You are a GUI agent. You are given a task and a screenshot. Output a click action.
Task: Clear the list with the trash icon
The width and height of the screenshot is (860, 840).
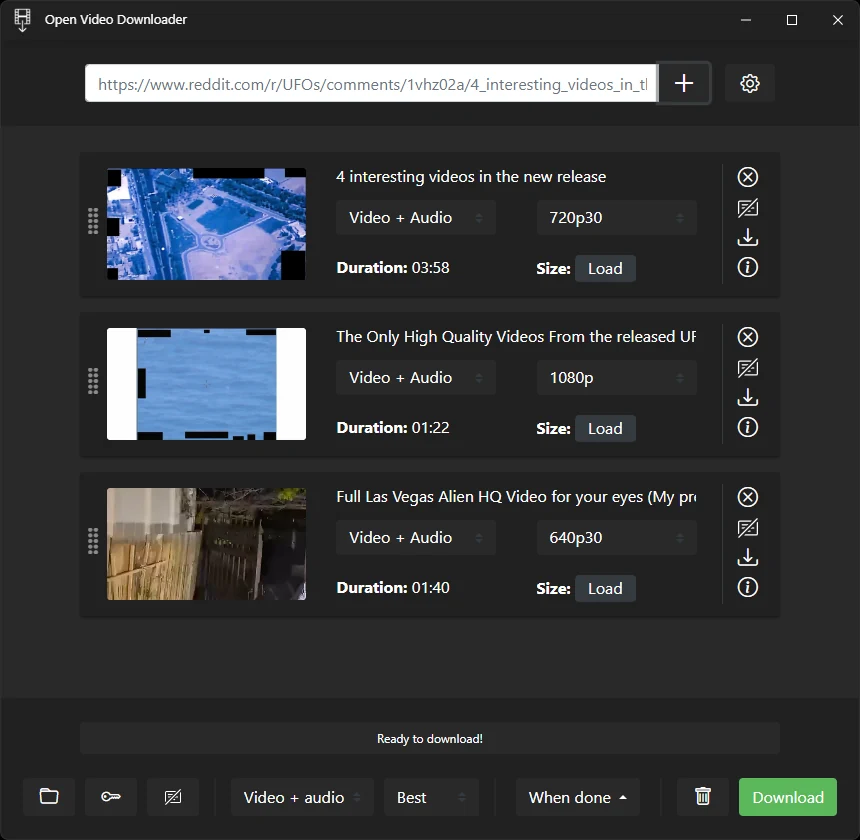click(x=703, y=797)
